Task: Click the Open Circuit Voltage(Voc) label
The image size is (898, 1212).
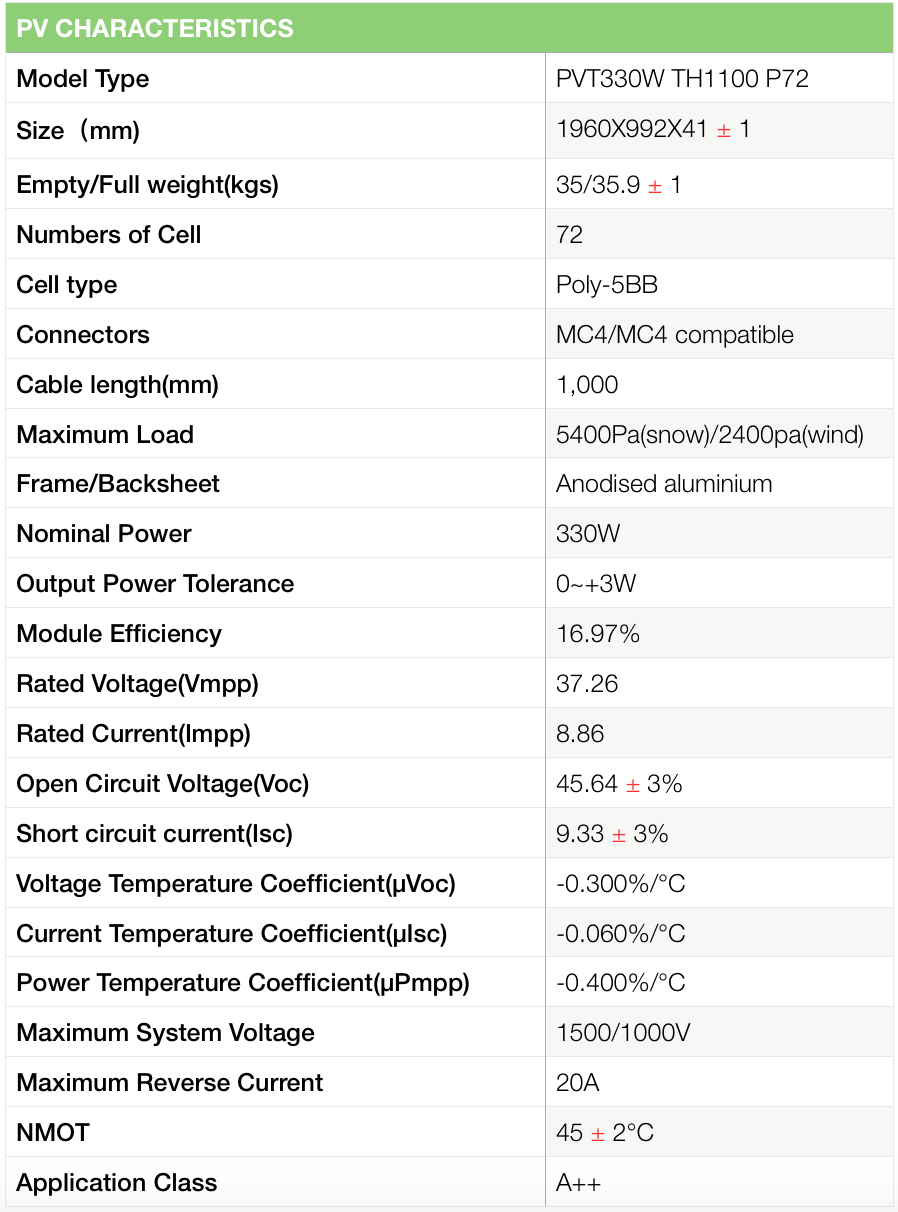Action: click(x=163, y=784)
